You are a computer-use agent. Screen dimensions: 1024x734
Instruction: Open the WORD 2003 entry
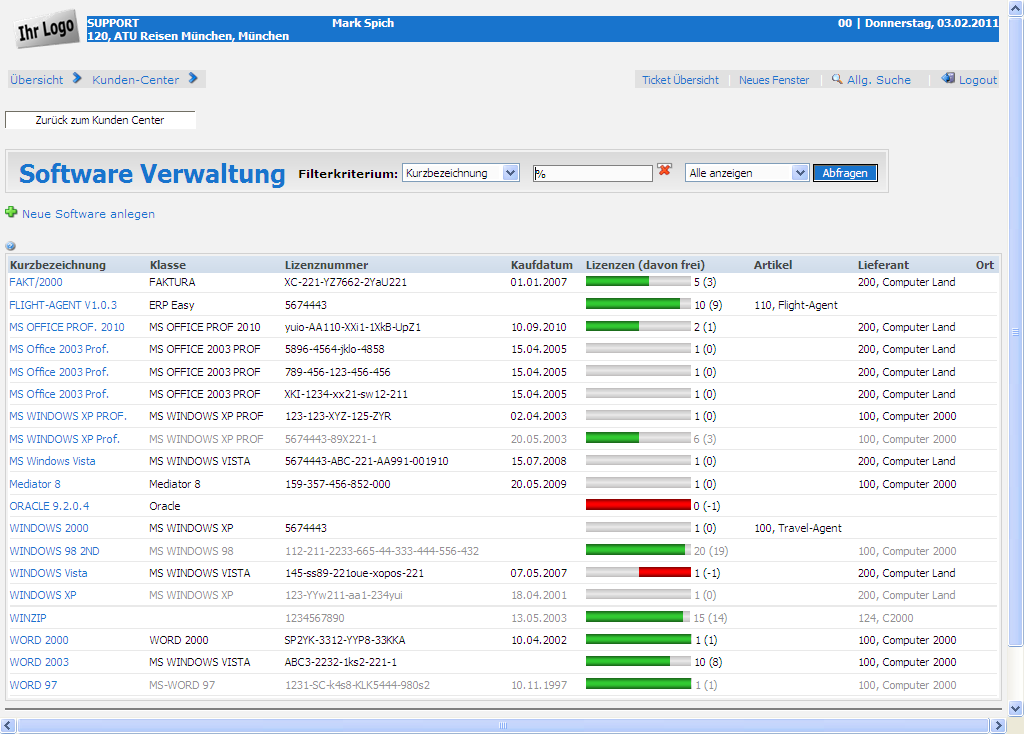pos(39,662)
